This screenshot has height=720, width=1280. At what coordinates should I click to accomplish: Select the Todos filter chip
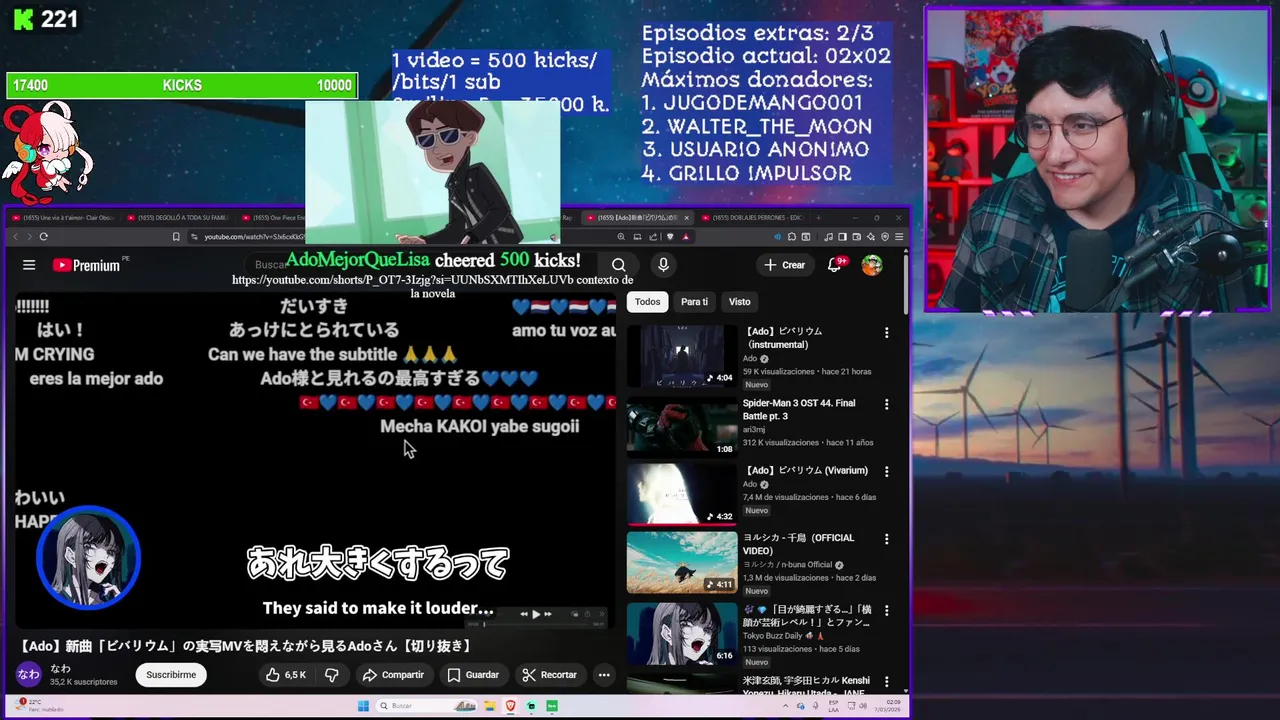[647, 302]
